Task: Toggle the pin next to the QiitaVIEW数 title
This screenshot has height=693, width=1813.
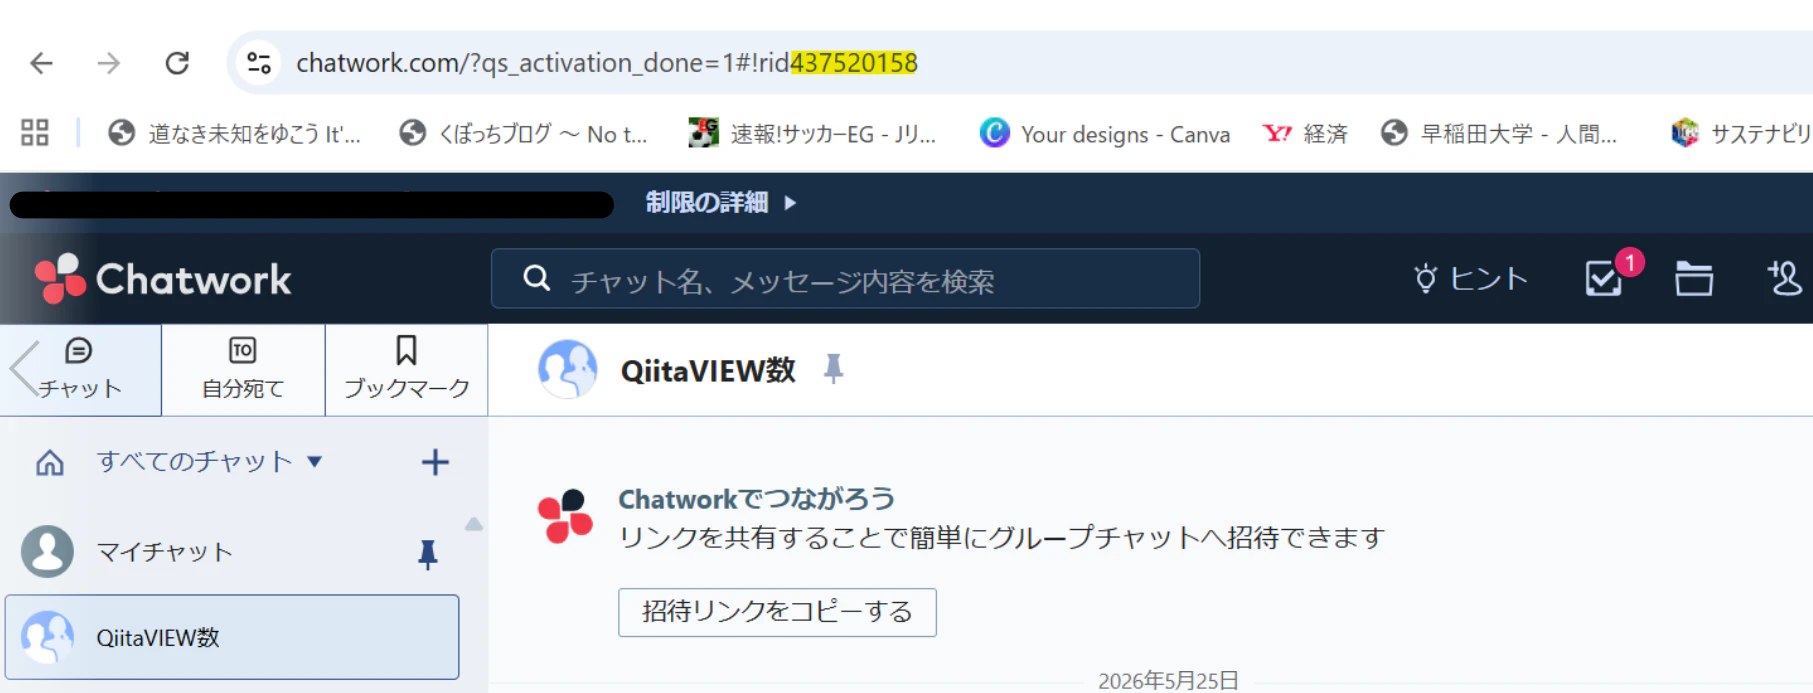Action: click(x=833, y=370)
